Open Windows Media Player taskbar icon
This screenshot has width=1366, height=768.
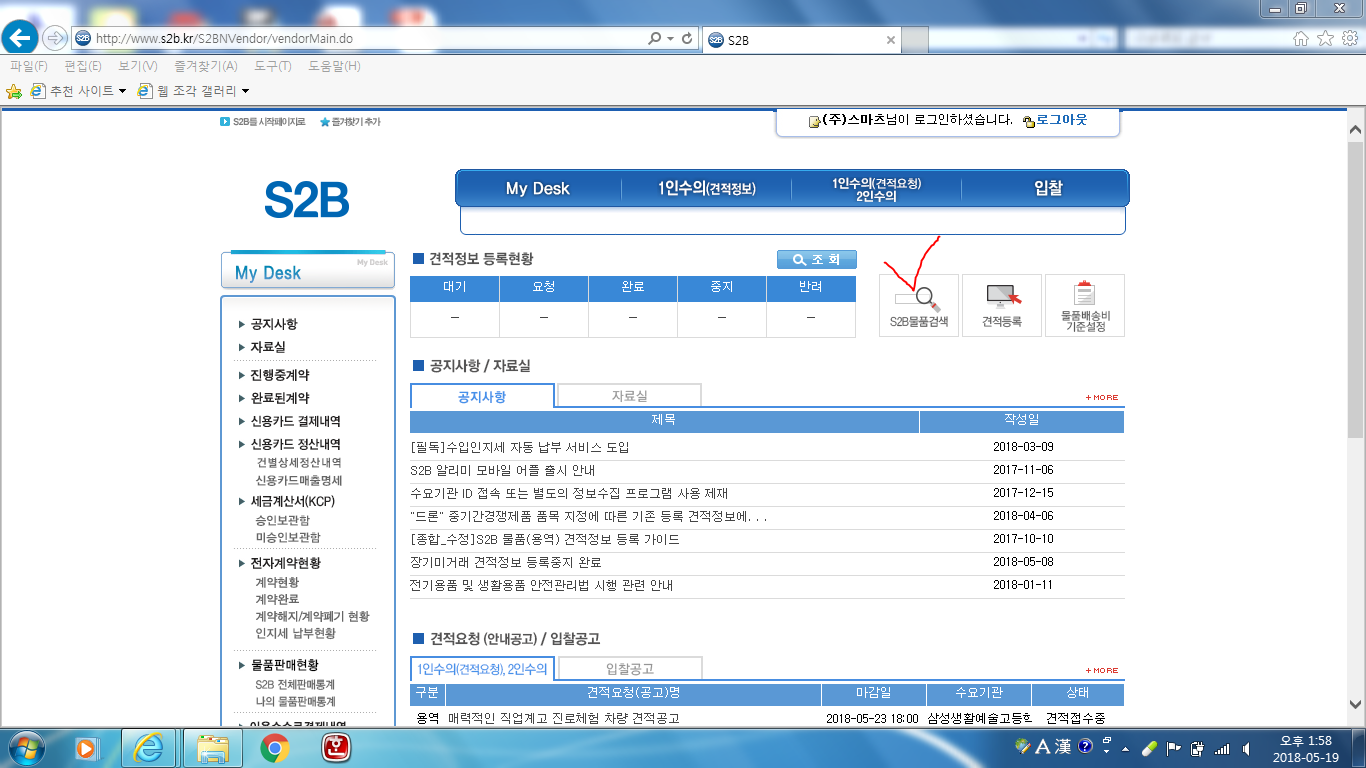(87, 747)
